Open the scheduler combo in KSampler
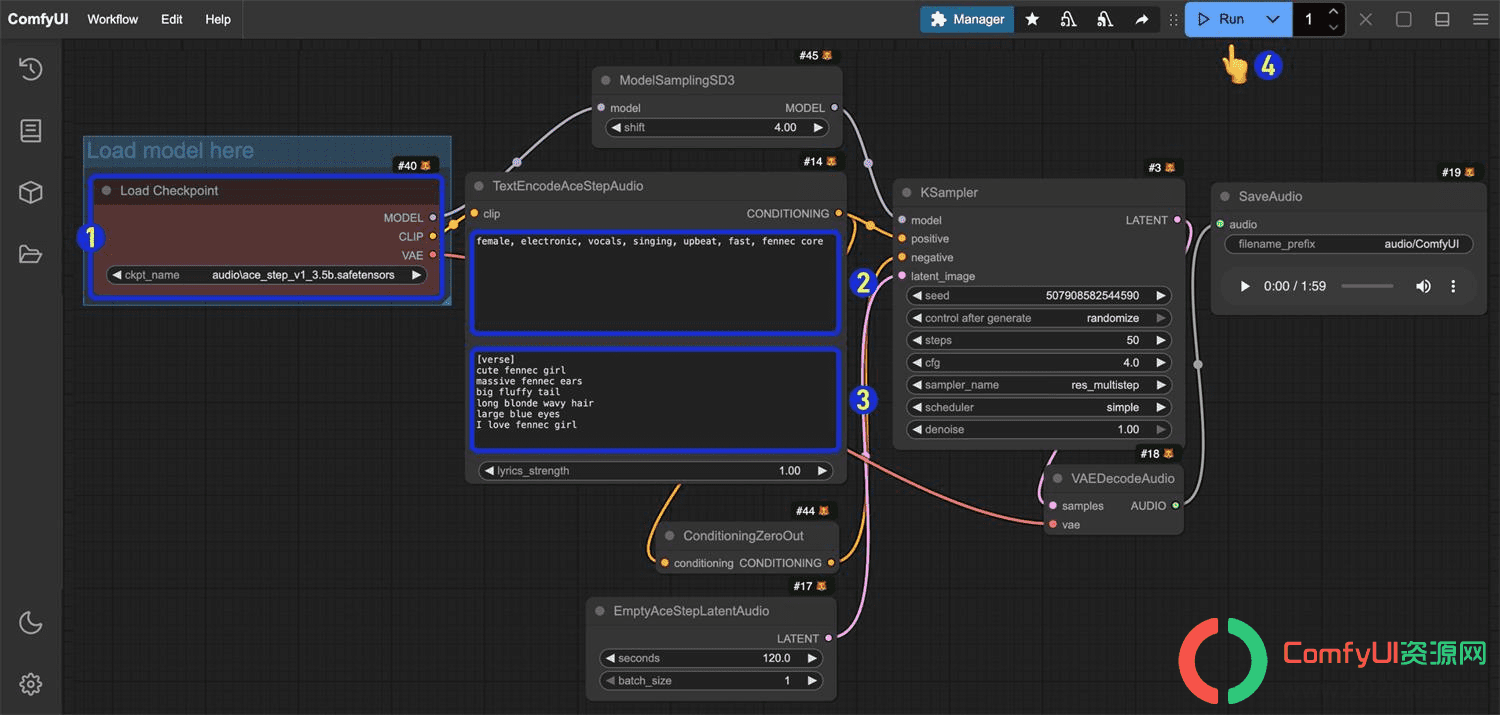1500x715 pixels. point(1038,407)
